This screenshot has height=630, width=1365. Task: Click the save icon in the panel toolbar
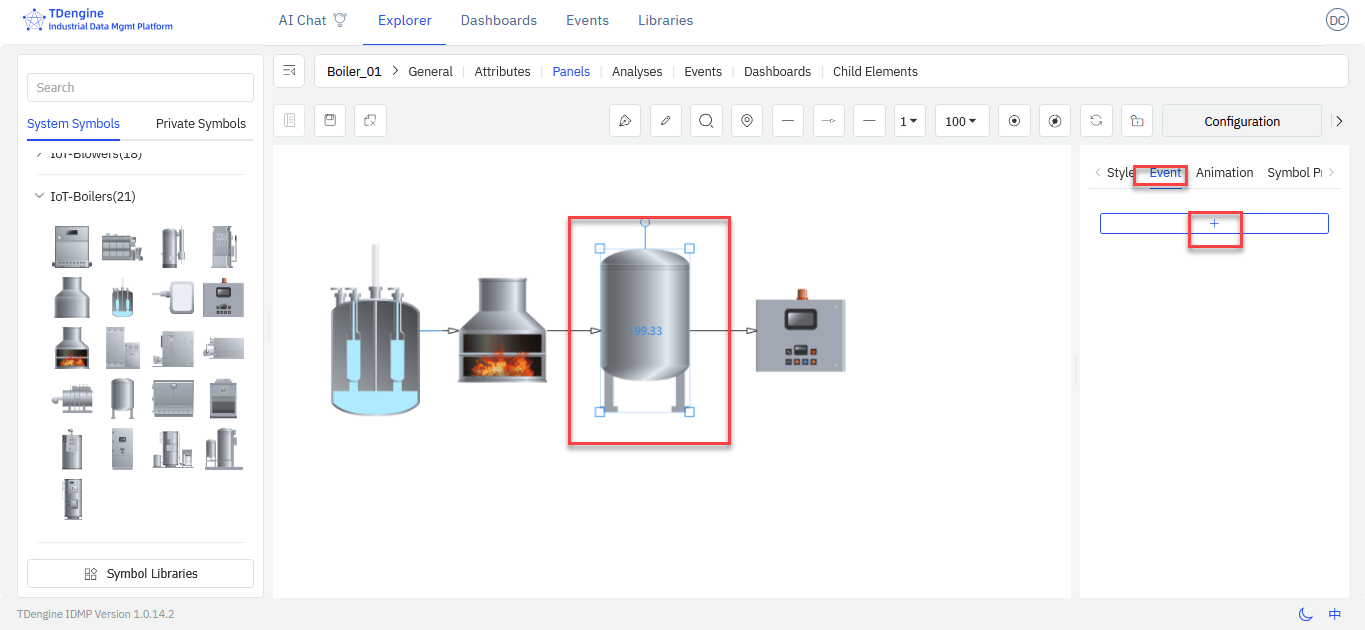point(330,121)
